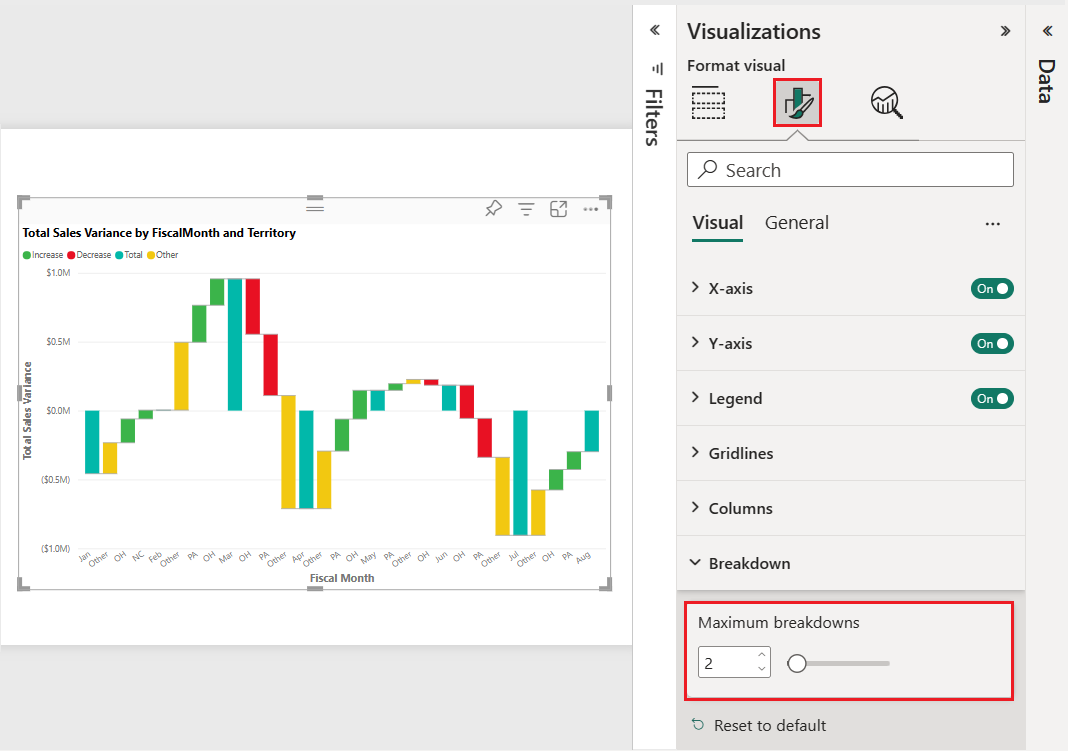Click the ($0.5M) y-axis label

[56, 479]
